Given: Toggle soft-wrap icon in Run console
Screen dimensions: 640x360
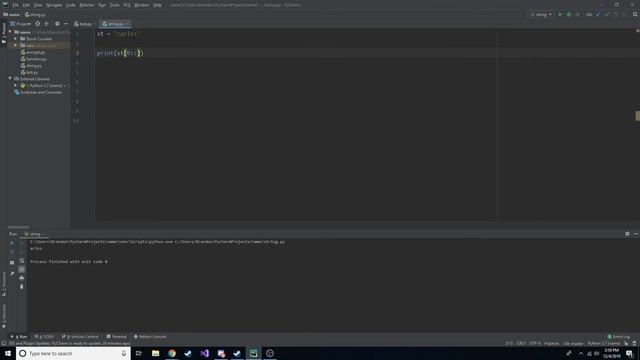Looking at the screenshot, I should click(22, 260).
